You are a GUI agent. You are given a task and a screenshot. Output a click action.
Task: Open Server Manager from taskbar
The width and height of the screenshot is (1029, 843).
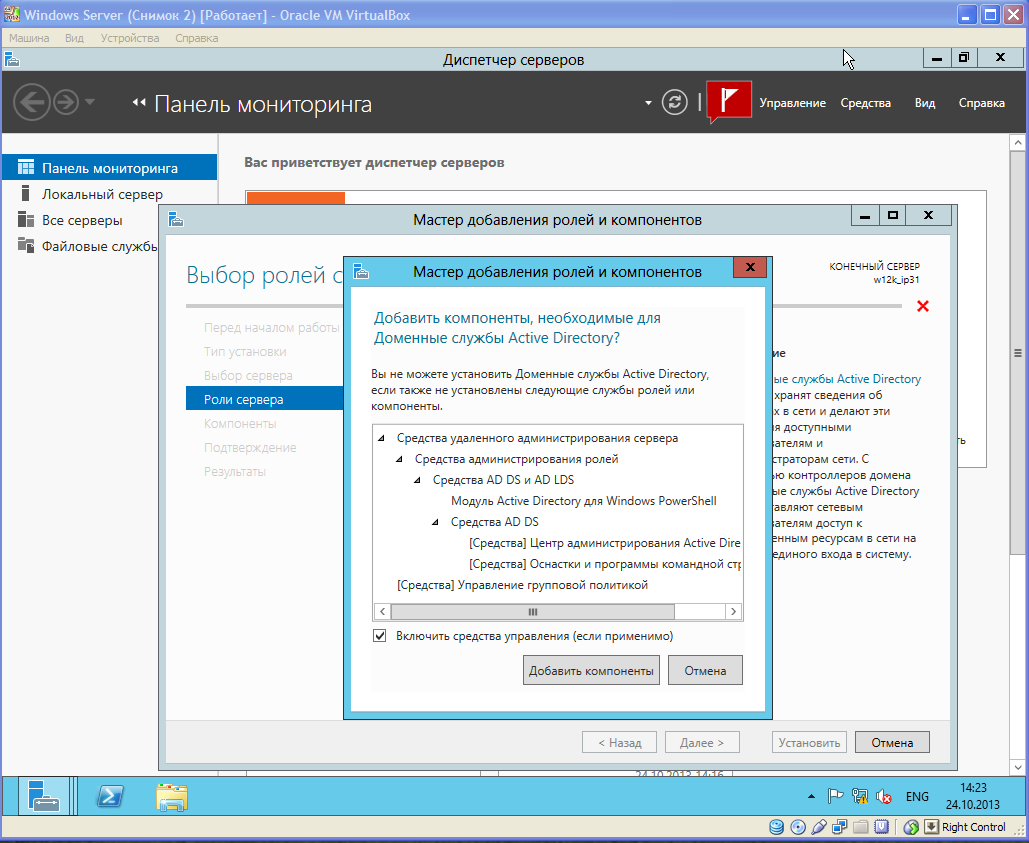pos(44,796)
